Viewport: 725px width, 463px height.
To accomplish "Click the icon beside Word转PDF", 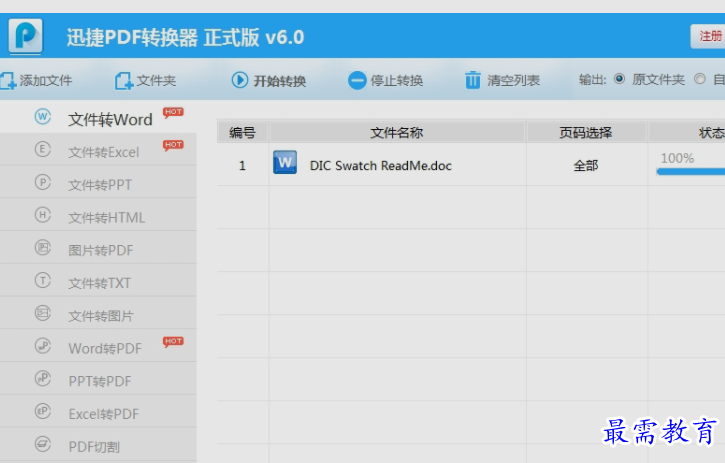I will click(x=43, y=346).
